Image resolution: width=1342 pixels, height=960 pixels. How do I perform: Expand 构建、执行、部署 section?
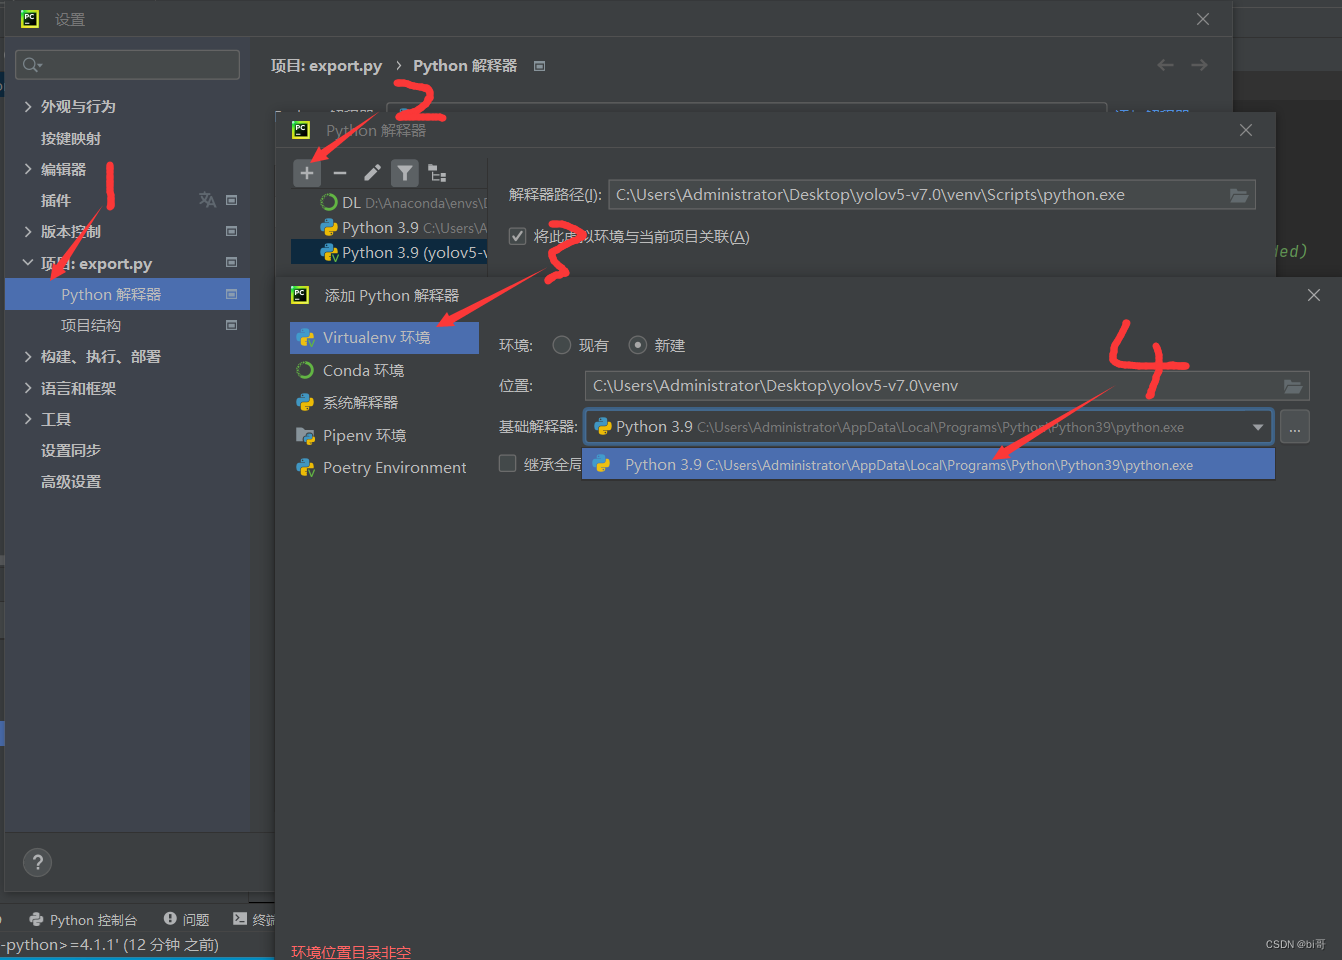28,356
